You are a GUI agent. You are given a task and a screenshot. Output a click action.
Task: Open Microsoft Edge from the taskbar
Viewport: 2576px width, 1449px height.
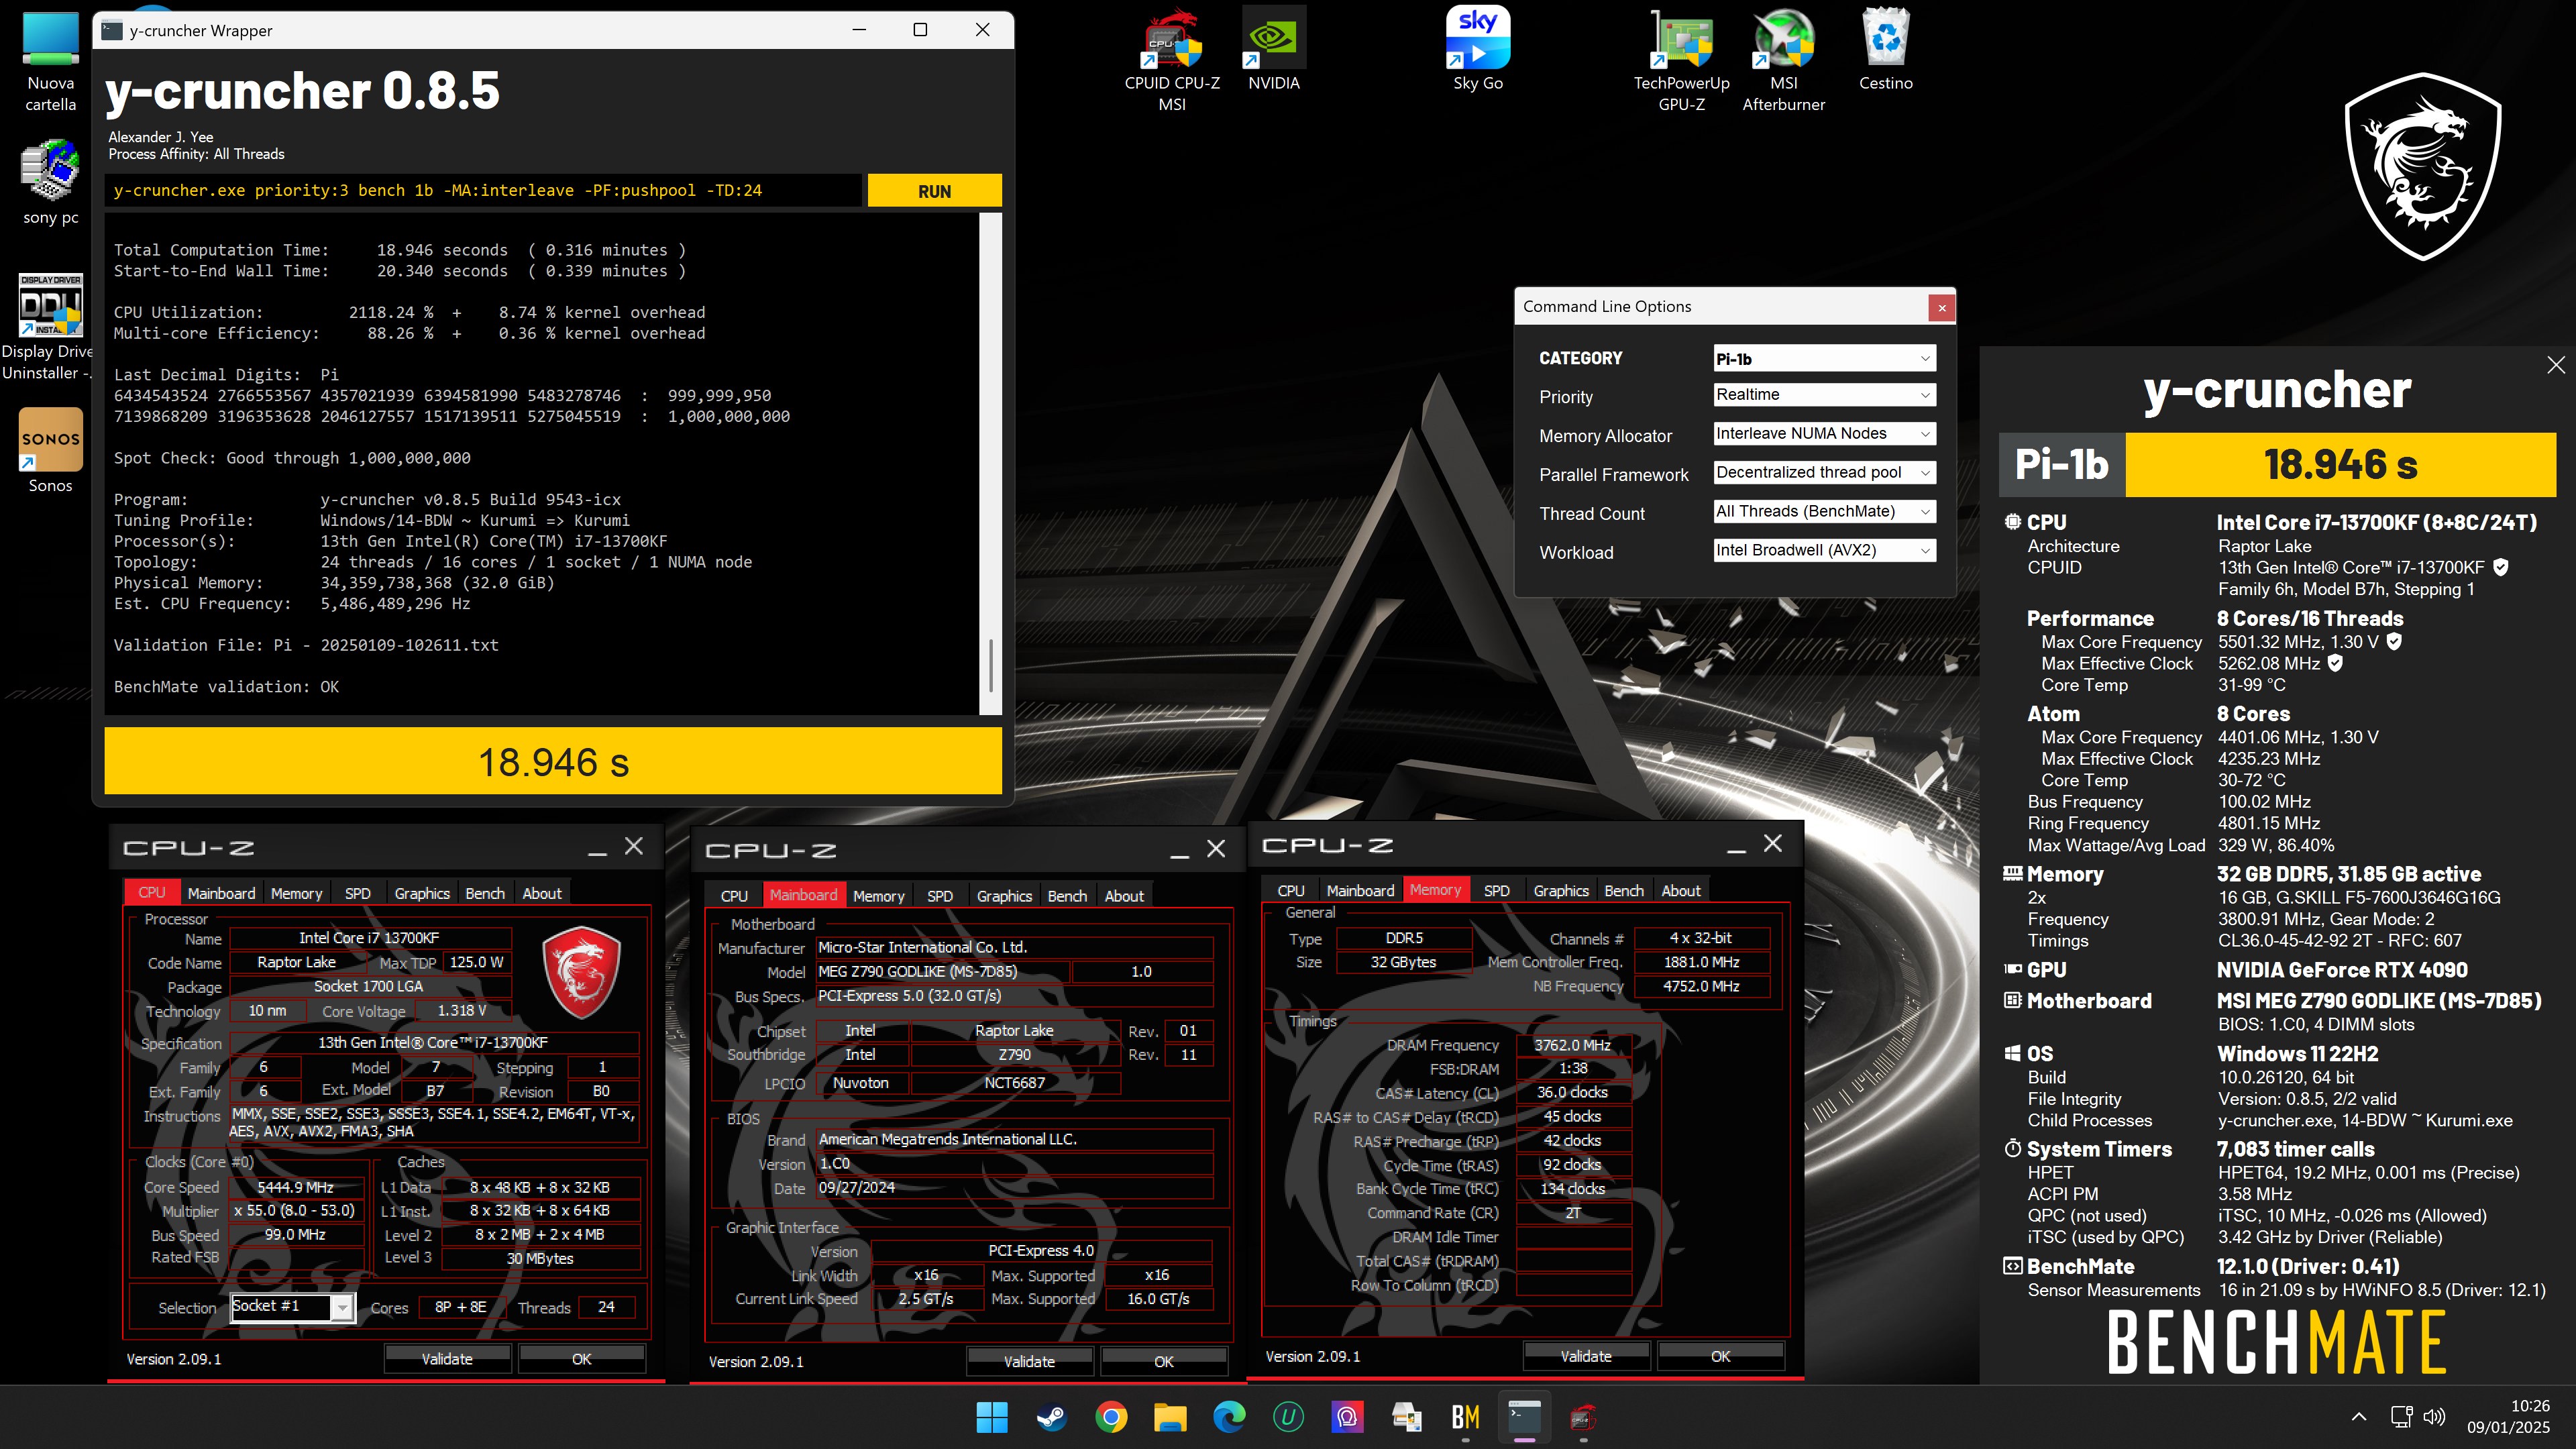coord(1229,1417)
